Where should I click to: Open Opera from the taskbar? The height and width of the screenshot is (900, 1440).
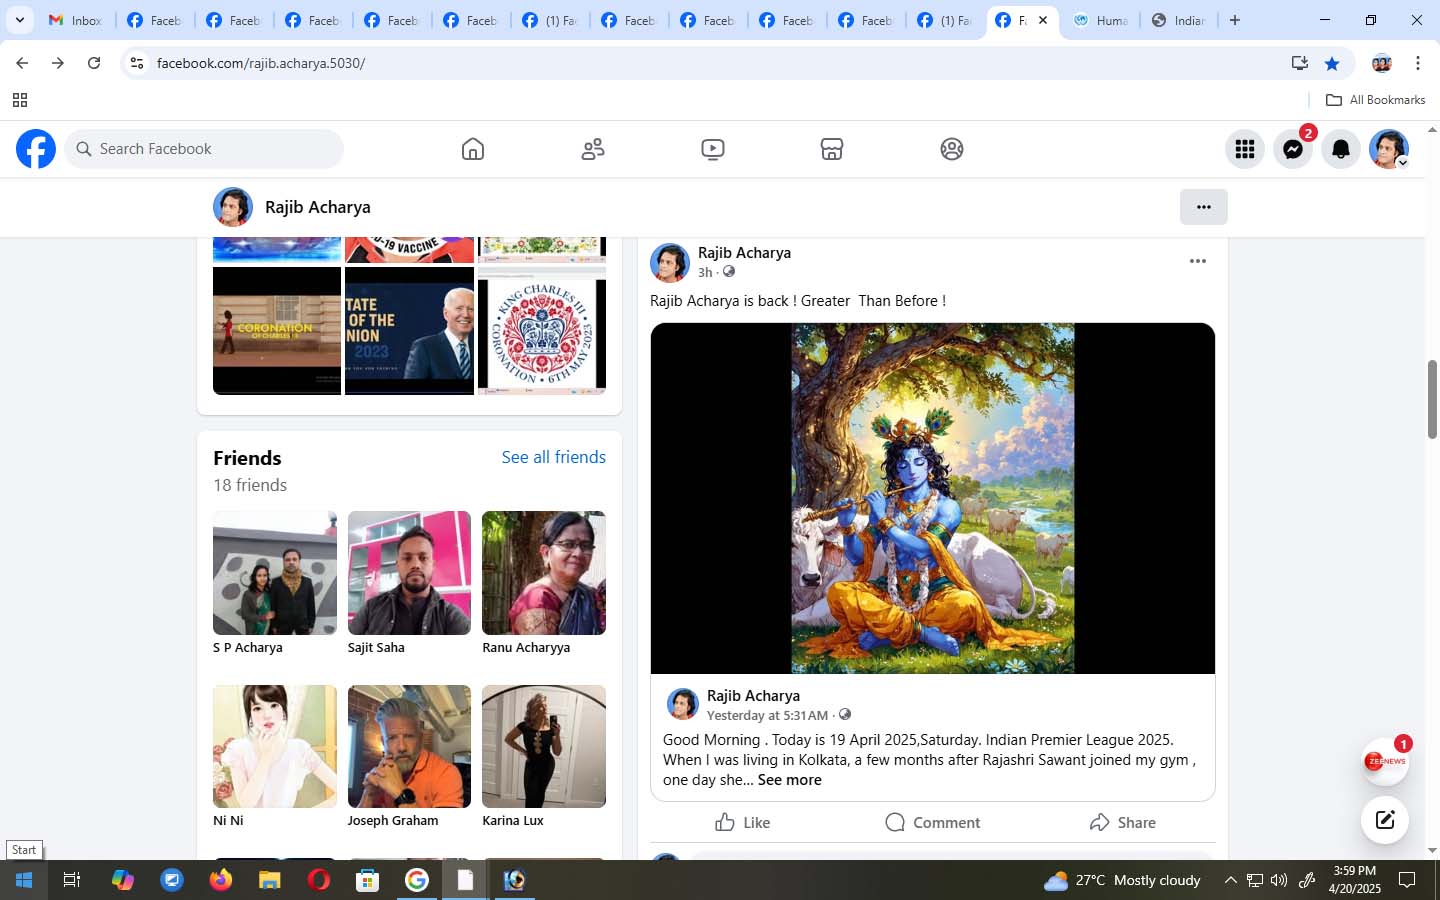pos(319,880)
